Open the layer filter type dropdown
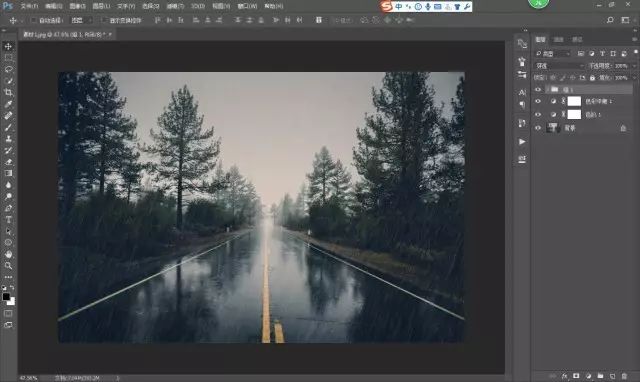640x382 pixels. (x=553, y=53)
